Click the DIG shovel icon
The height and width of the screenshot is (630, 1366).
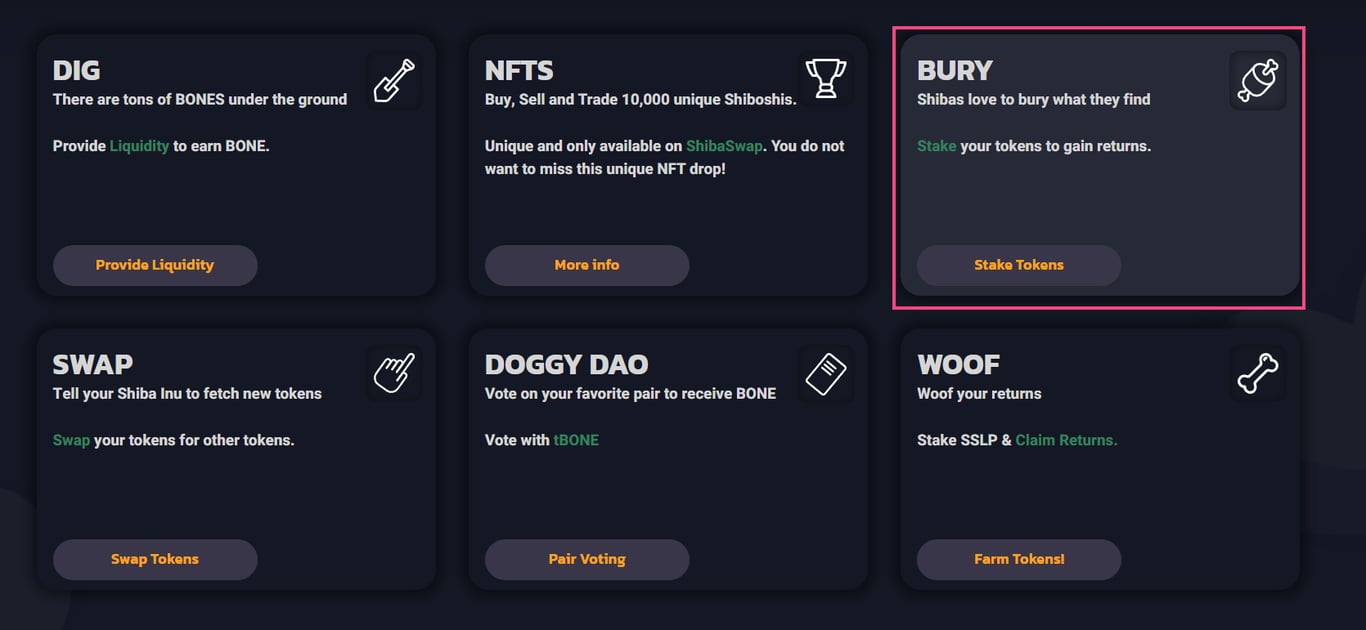coord(393,81)
